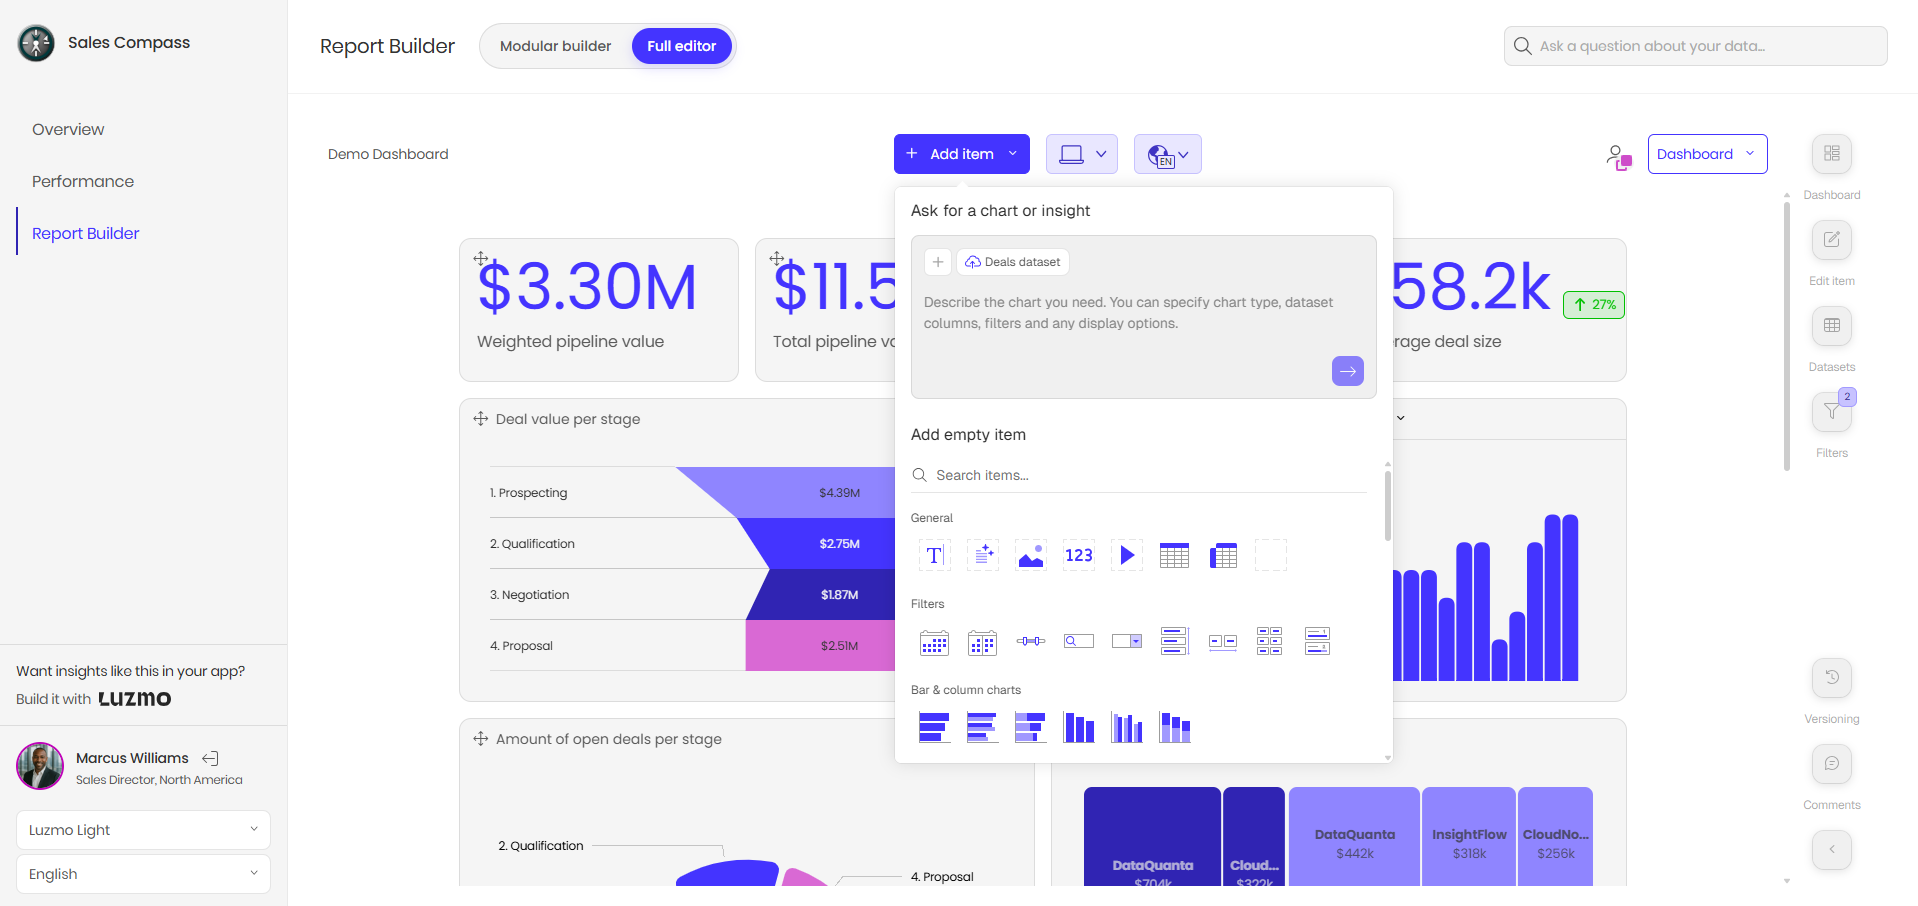Insert an Image item from General
Image resolution: width=1918 pixels, height=906 pixels.
pos(1030,555)
